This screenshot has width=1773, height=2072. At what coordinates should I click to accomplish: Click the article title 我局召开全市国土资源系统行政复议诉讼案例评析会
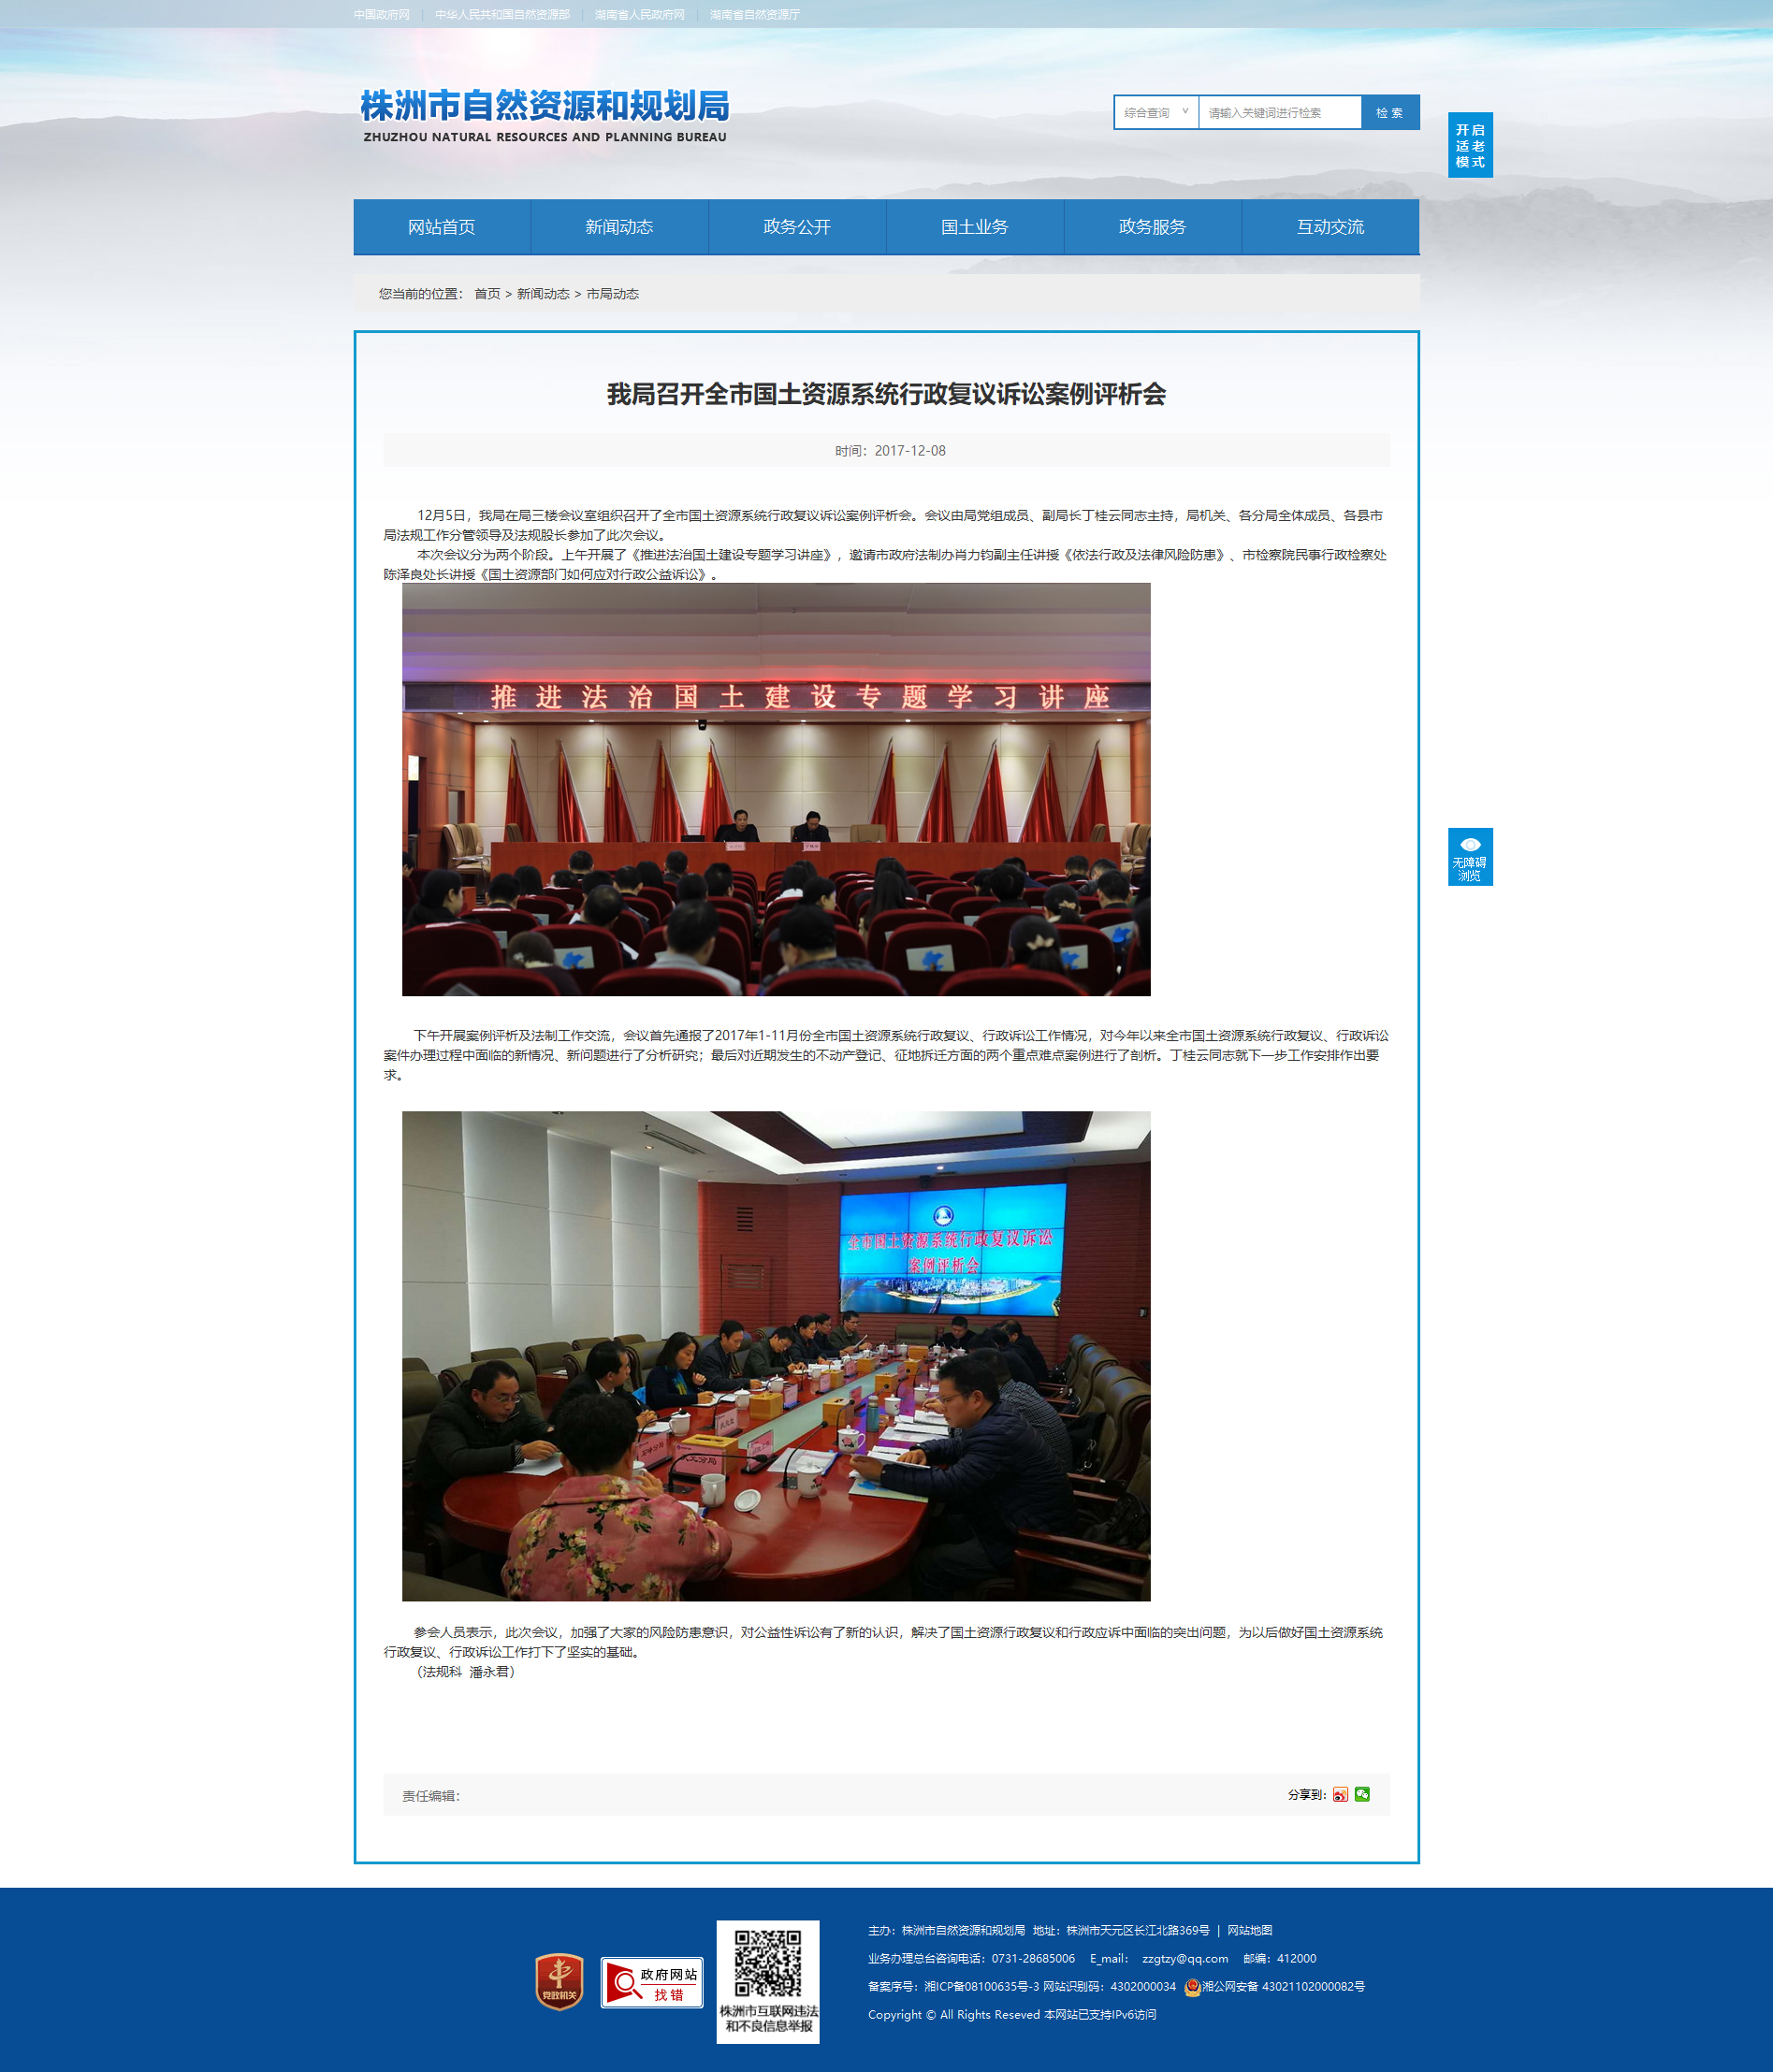(x=886, y=394)
